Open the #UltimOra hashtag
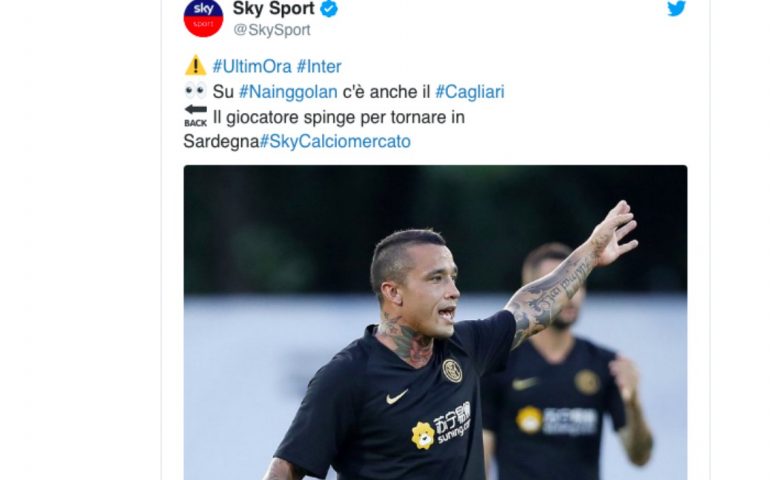This screenshot has height=480, width=770. click(251, 66)
